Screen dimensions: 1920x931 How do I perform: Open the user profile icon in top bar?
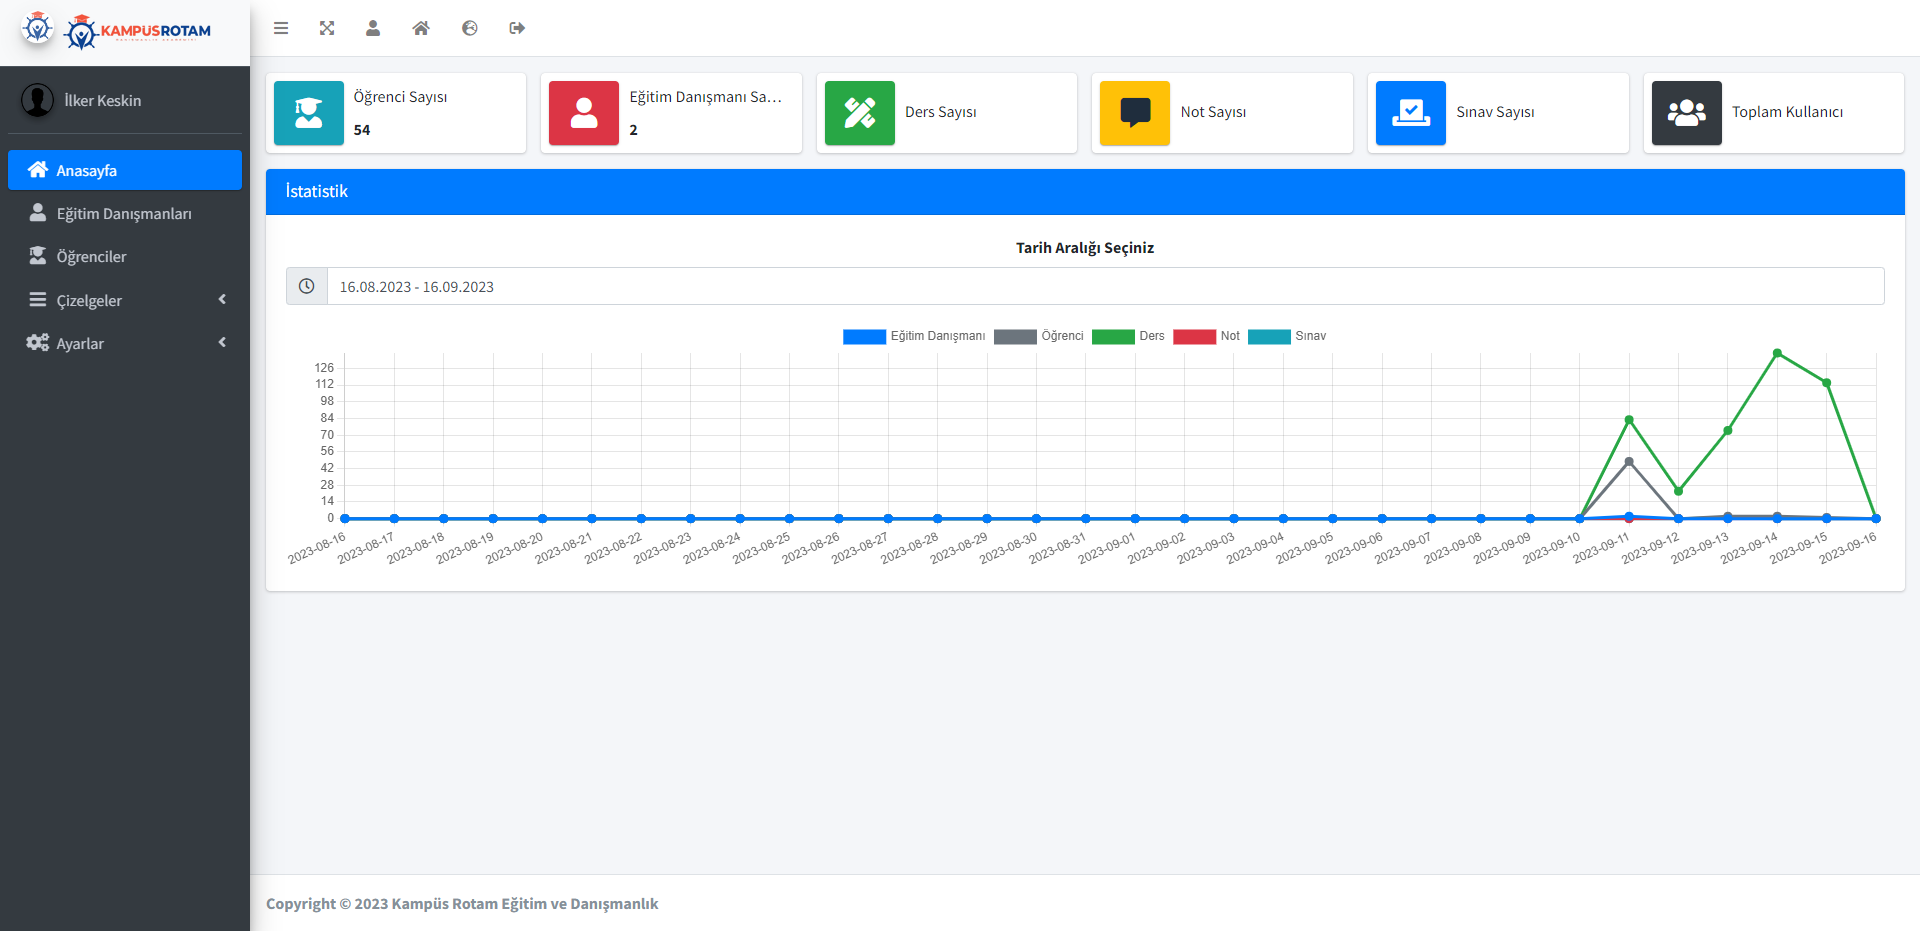point(373,28)
